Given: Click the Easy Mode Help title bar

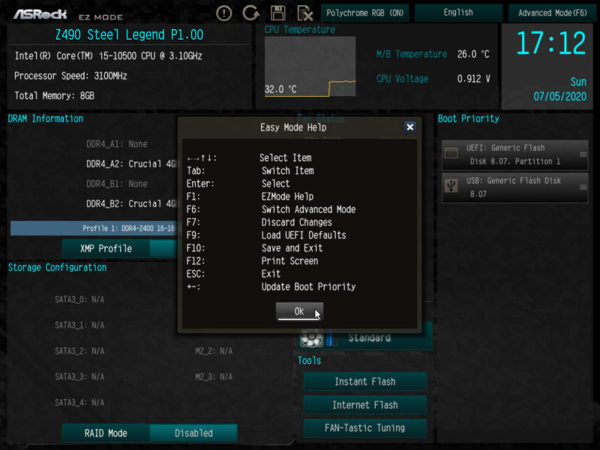Looking at the screenshot, I should tap(293, 127).
